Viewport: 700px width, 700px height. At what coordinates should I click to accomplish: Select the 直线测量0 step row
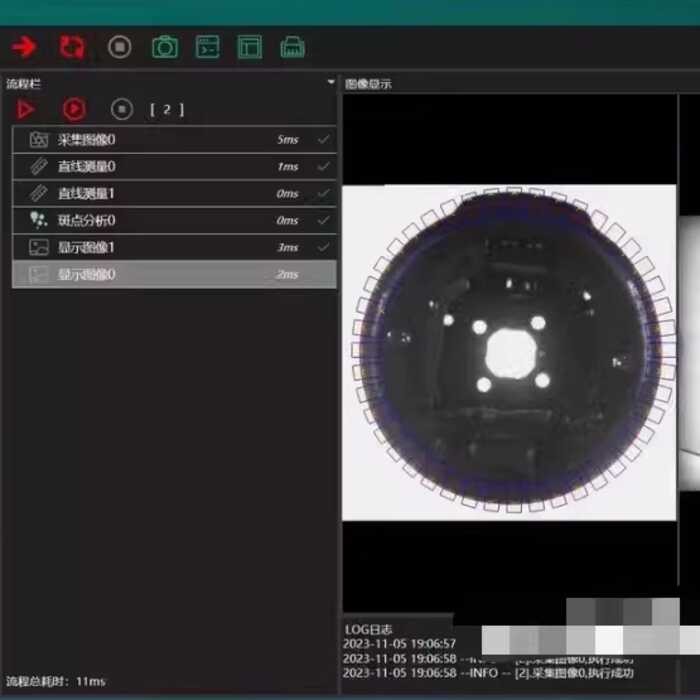tap(175, 167)
